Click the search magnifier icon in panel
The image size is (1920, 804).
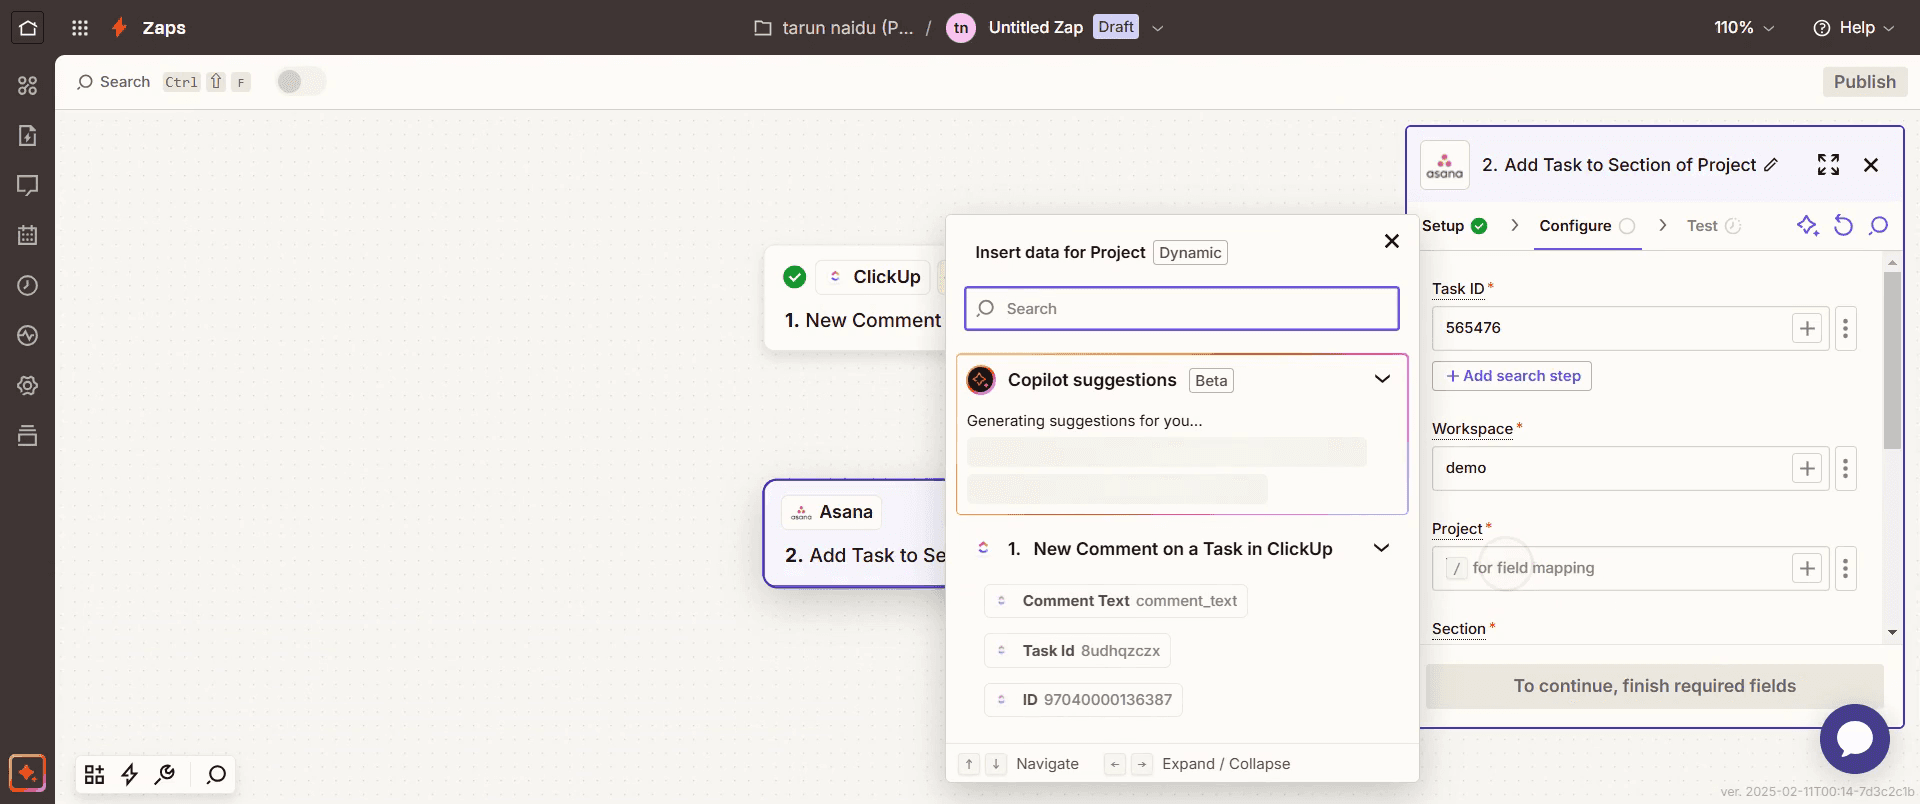(x=1878, y=226)
